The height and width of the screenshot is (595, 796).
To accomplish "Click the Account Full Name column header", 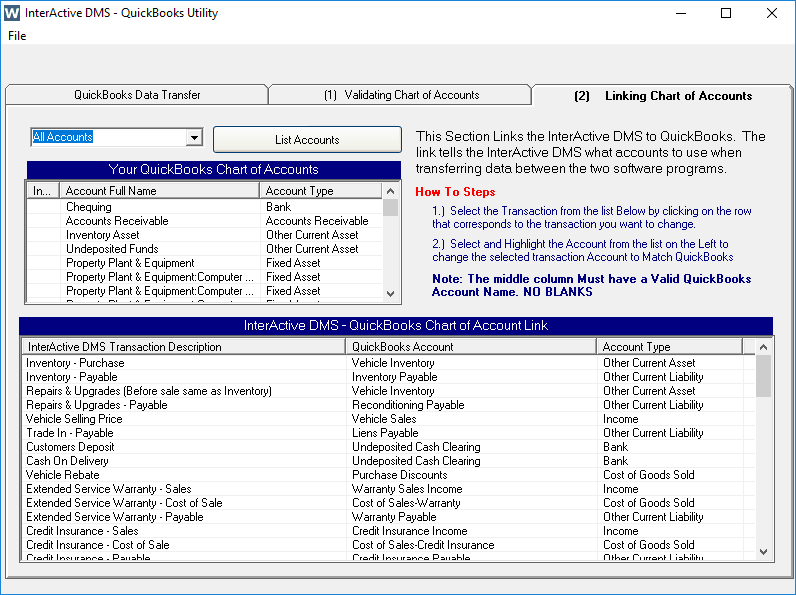I will (159, 191).
